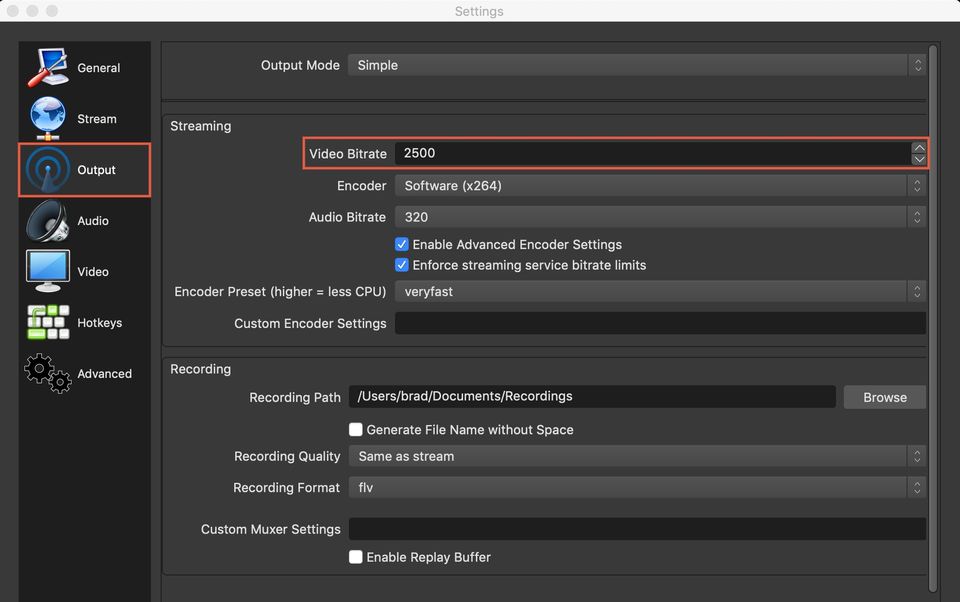Switch to the General tab label
This screenshot has width=960, height=602.
[x=99, y=68]
